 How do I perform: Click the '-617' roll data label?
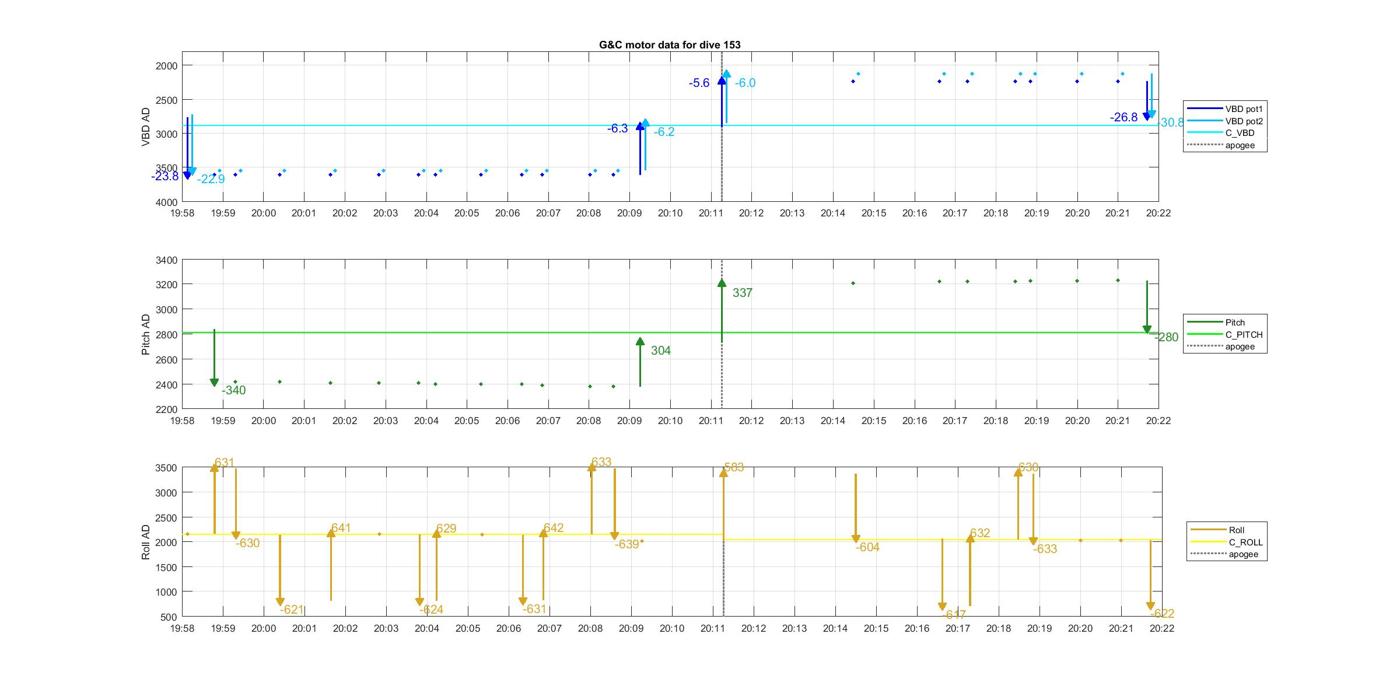[x=954, y=614]
